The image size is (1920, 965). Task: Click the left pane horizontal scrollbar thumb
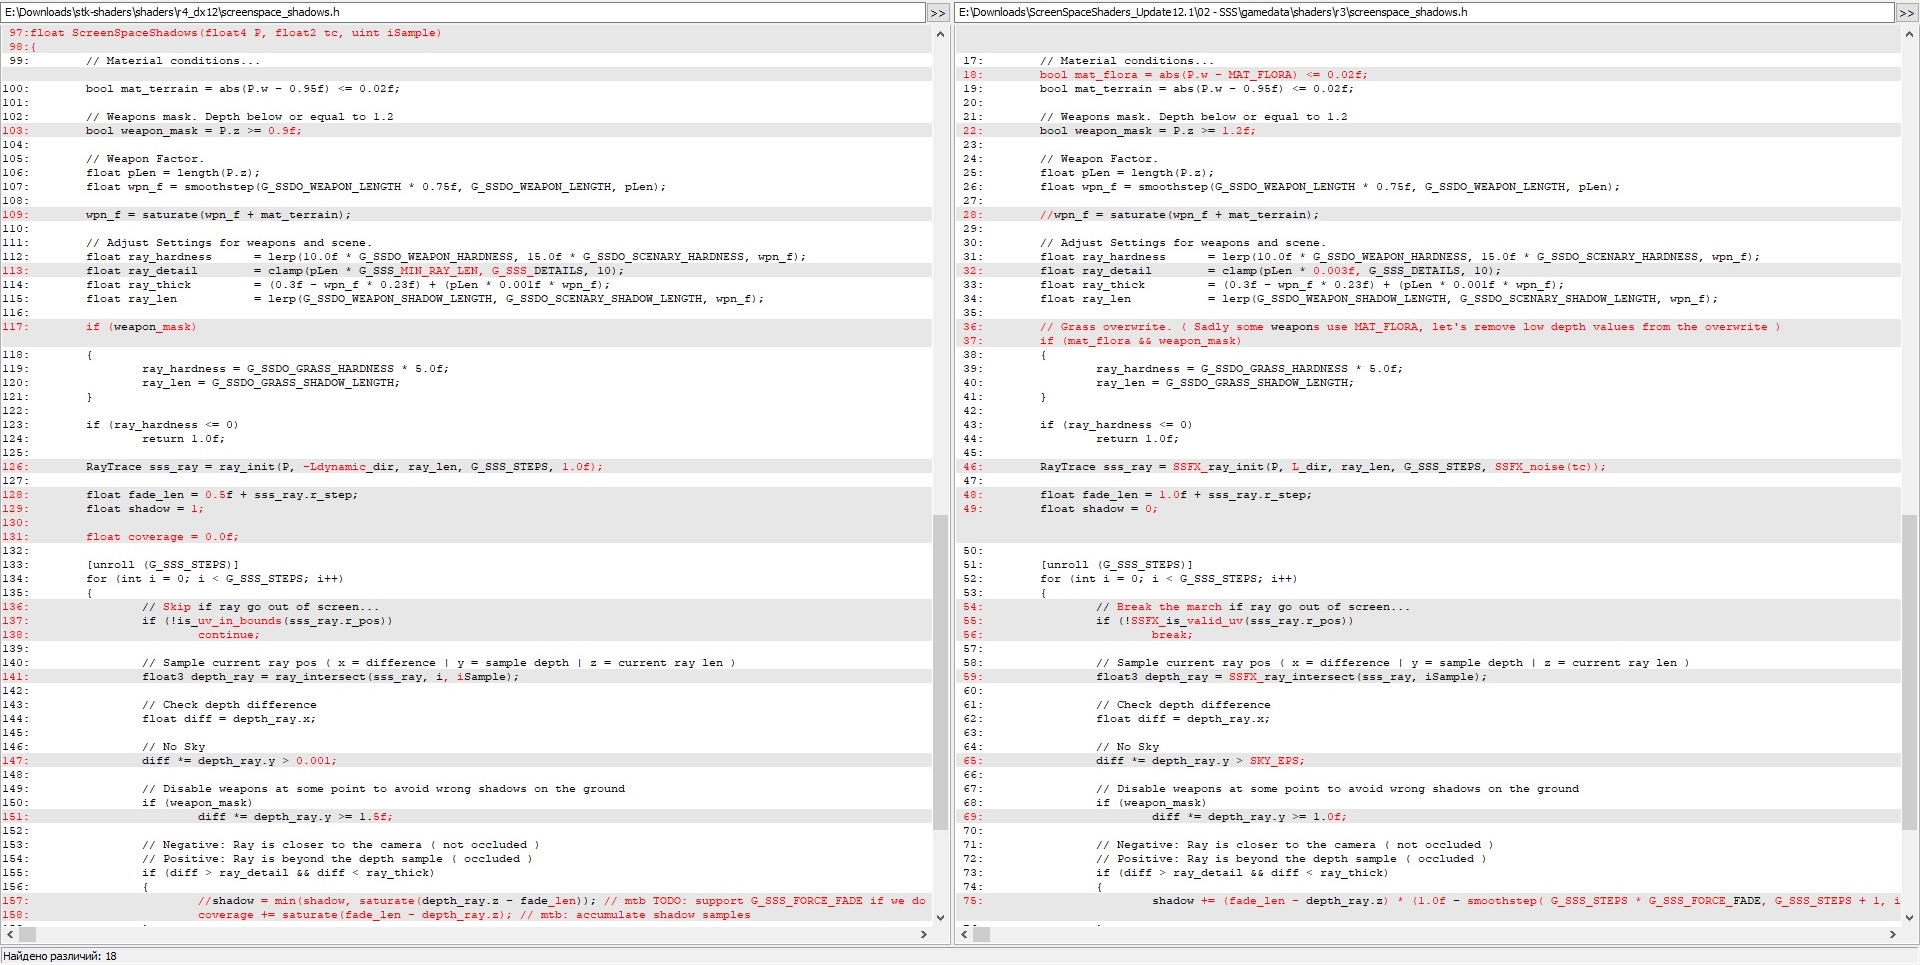point(28,934)
